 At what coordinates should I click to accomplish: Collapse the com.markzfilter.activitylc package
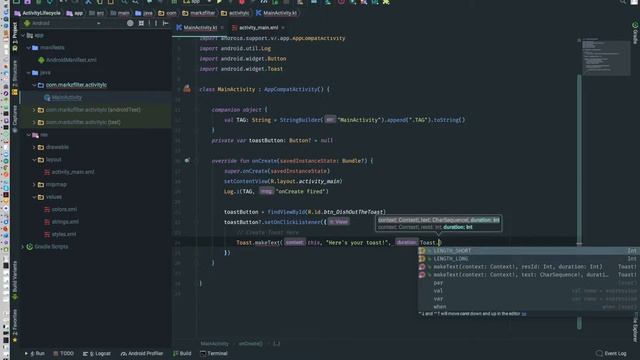coord(34,85)
